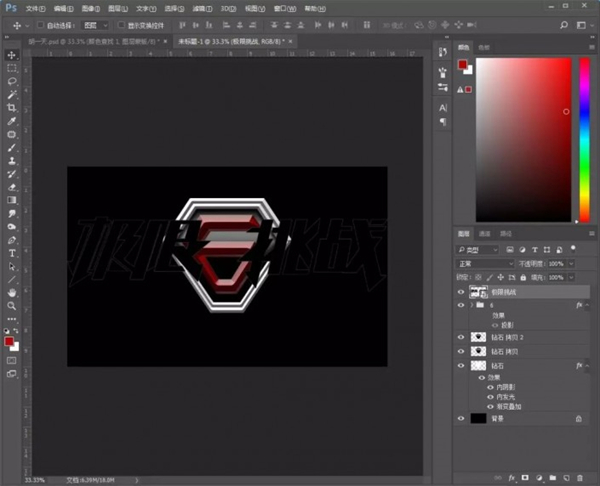Hide the 背景 layer
600x486 pixels.
461,418
